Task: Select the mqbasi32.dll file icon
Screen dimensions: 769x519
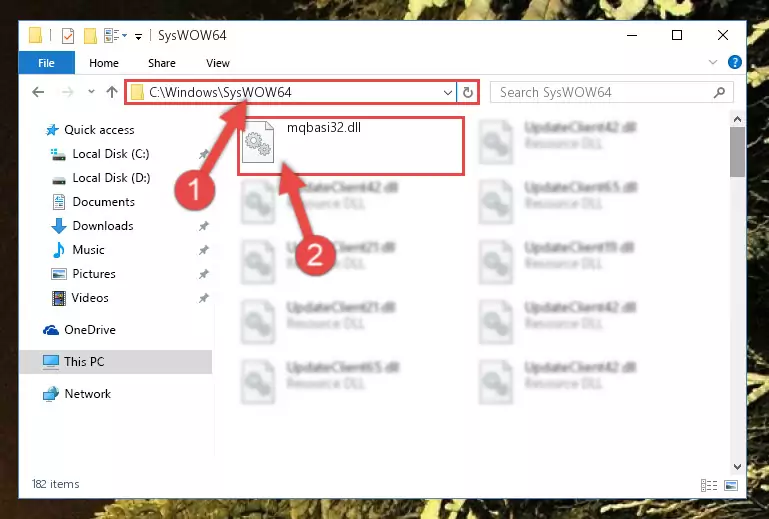Action: pos(258,142)
